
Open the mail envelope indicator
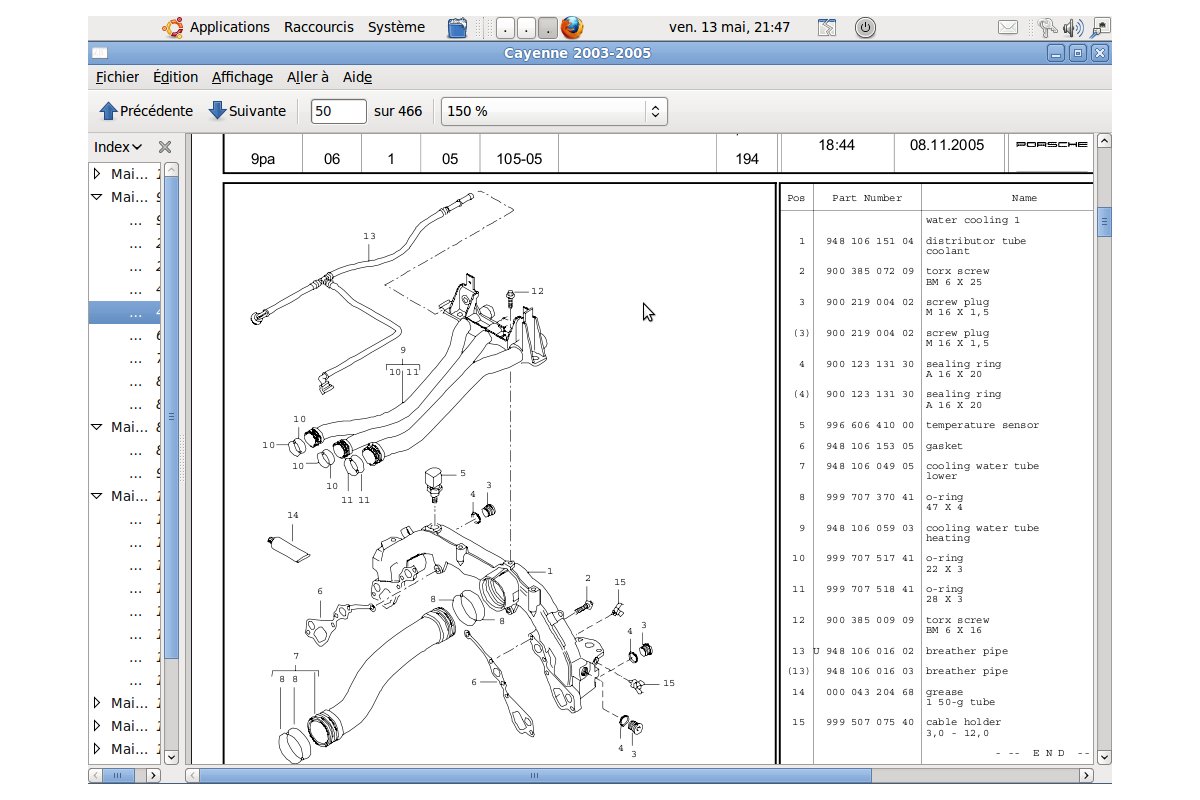coord(1008,27)
